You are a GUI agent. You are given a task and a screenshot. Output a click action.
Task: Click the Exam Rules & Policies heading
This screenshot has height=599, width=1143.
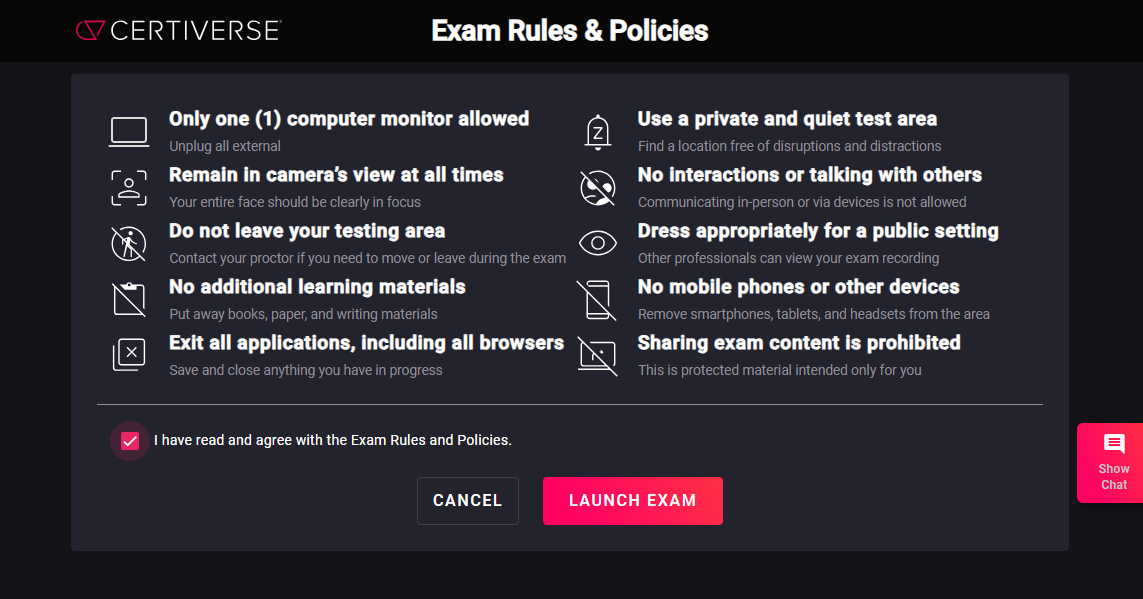tap(570, 31)
